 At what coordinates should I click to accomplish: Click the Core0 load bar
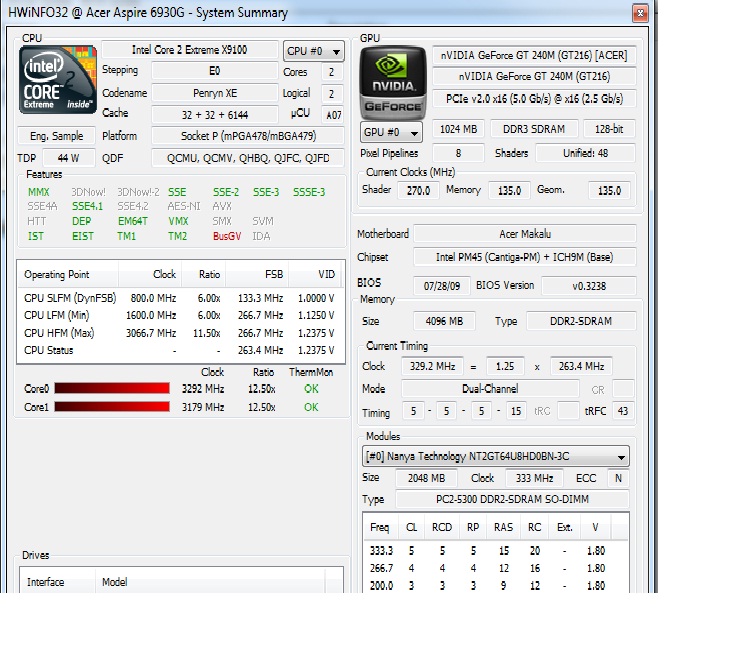tap(112, 389)
